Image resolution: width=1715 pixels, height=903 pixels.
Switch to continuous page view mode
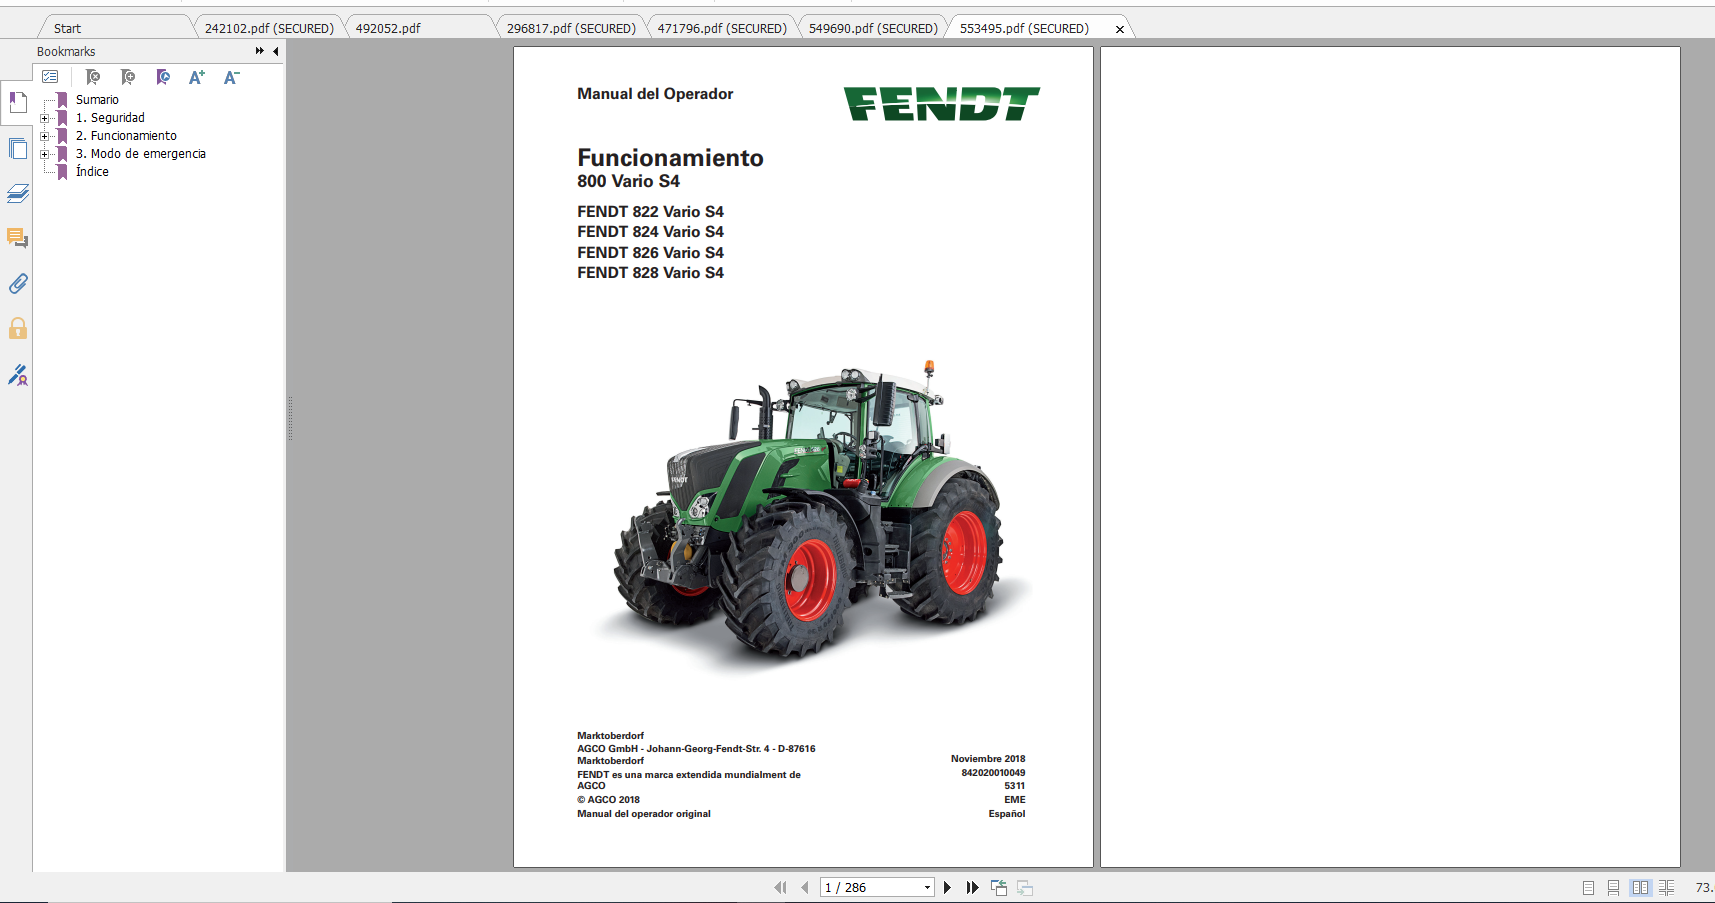click(1613, 888)
